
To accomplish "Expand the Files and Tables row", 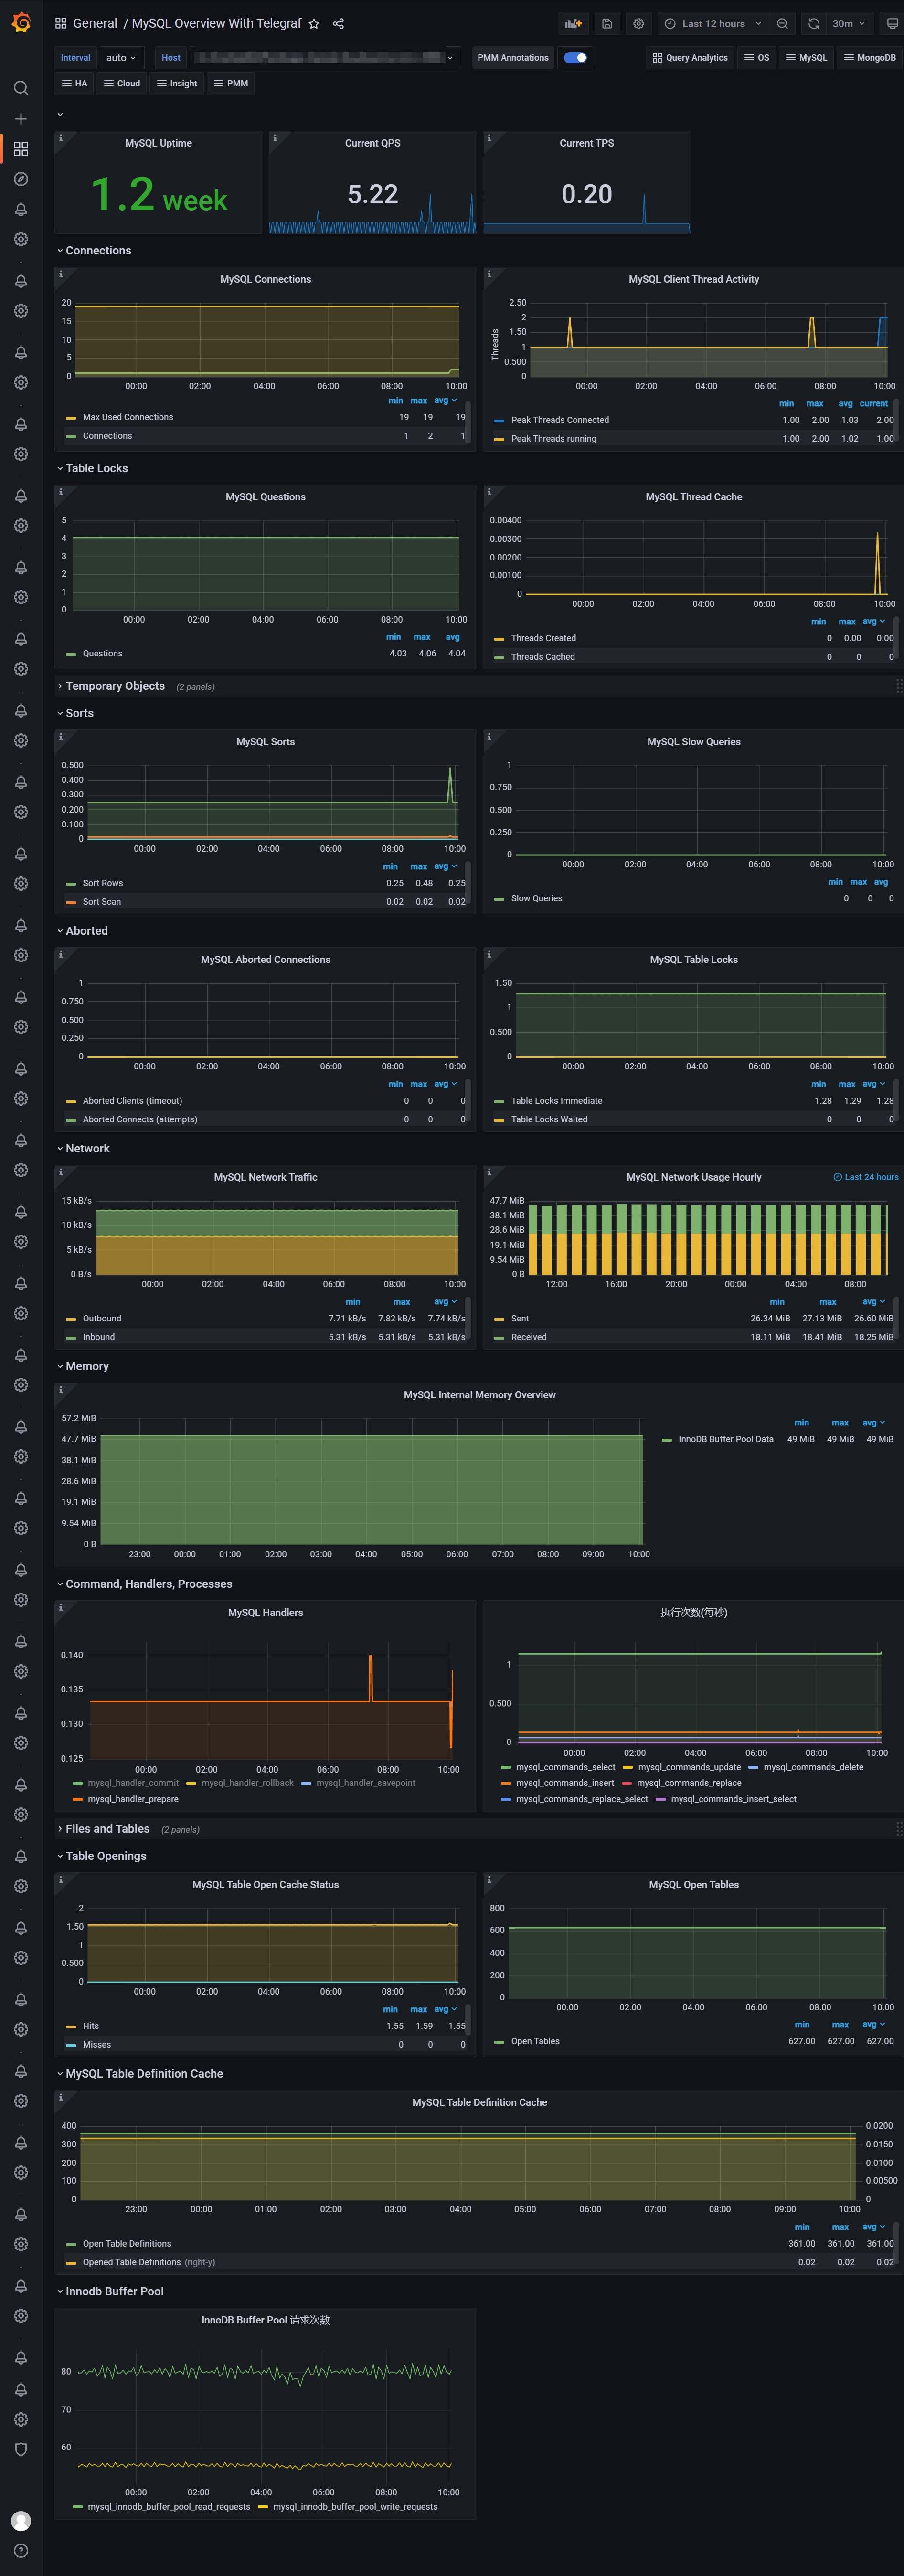I will [107, 1829].
